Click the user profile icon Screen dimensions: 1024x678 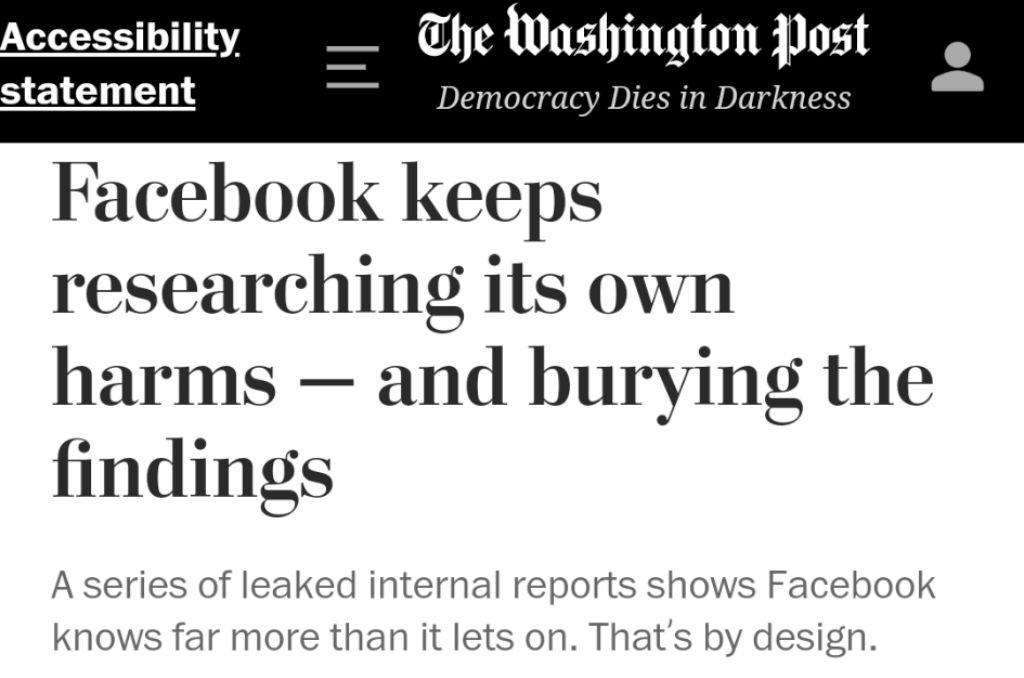[x=957, y=68]
